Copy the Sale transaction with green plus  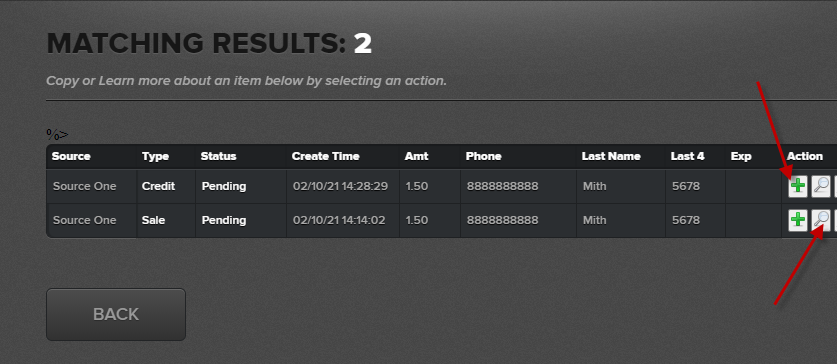tap(797, 220)
